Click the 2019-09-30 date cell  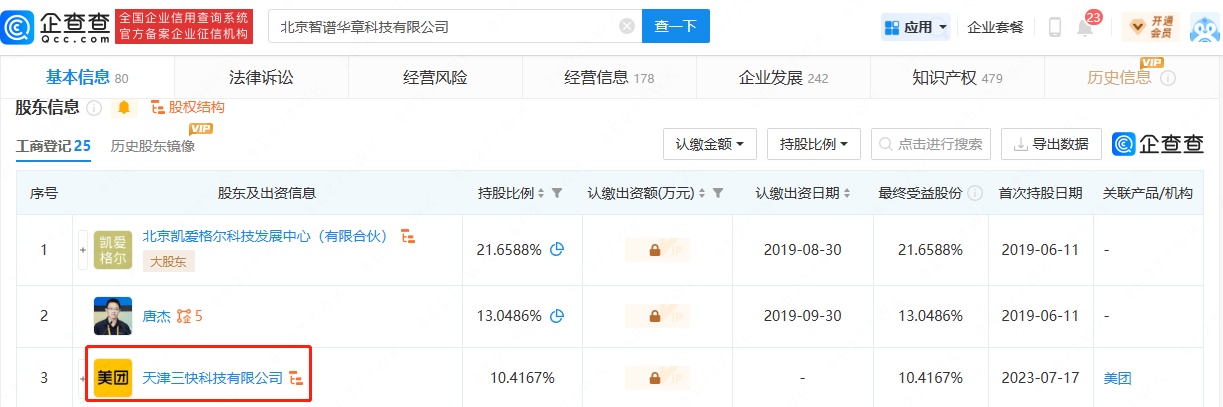coord(804,315)
